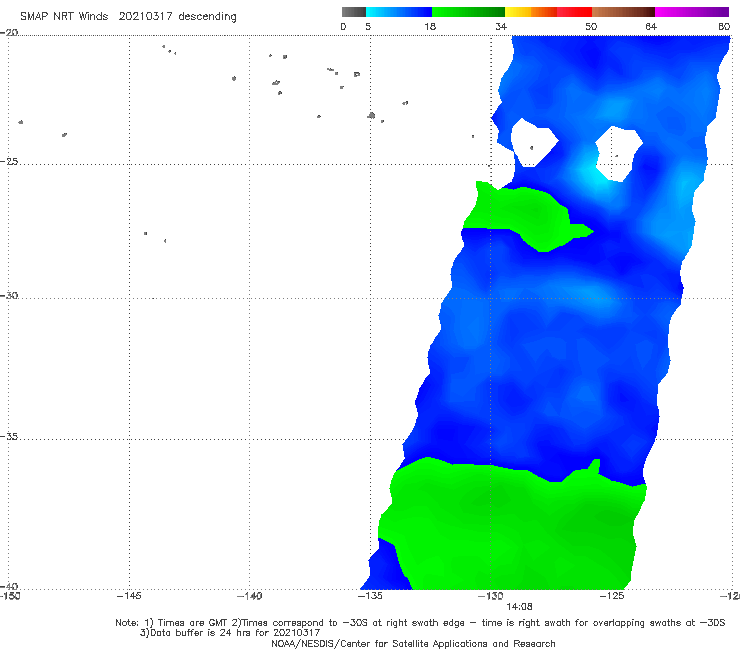Viewport: 740px width, 650px height.
Task: Click the NOAA/NESDIS credit line
Action: 413,643
